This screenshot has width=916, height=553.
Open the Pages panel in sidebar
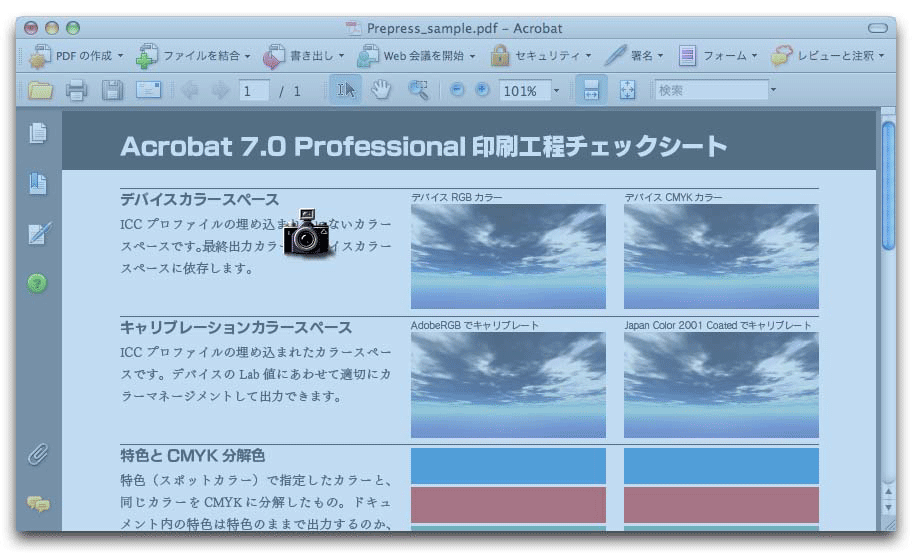pos(38,133)
